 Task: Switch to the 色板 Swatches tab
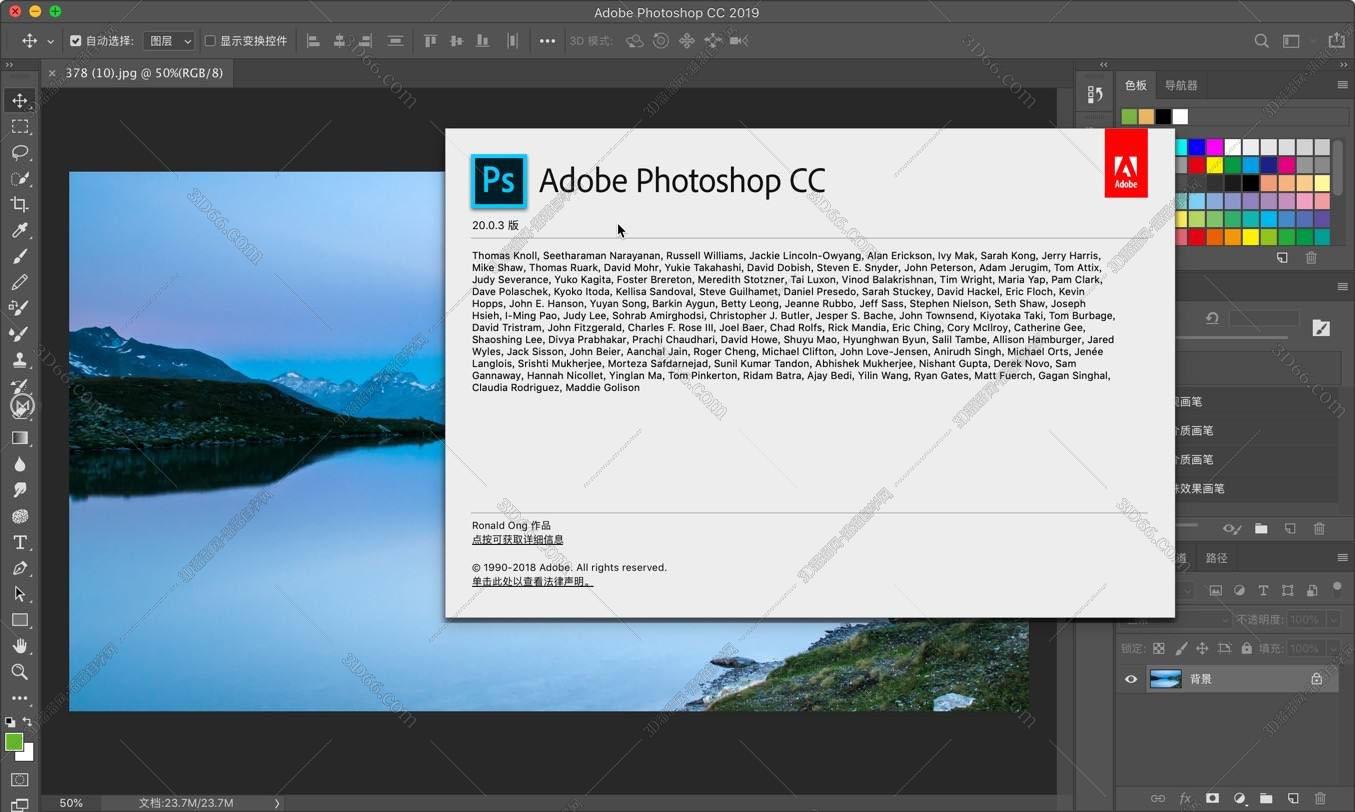(x=1135, y=86)
